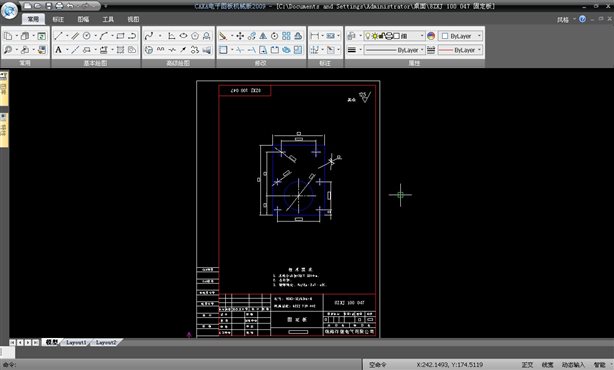The width and height of the screenshot is (614, 370).
Task: Click the Array tool icon
Action: [286, 36]
